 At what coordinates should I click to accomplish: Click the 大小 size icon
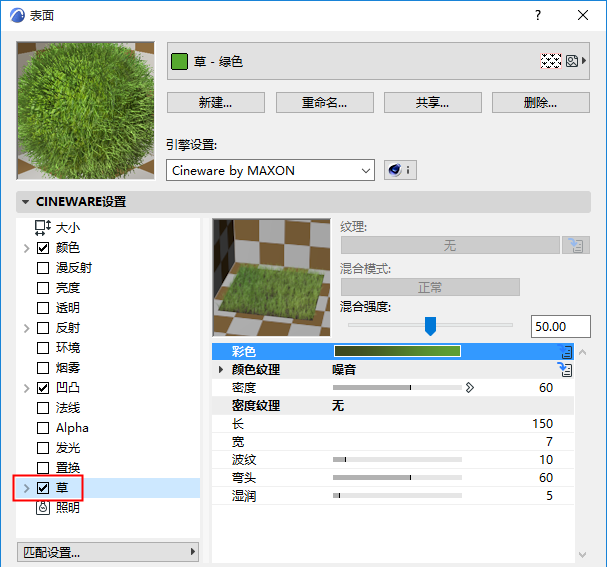[x=43, y=228]
